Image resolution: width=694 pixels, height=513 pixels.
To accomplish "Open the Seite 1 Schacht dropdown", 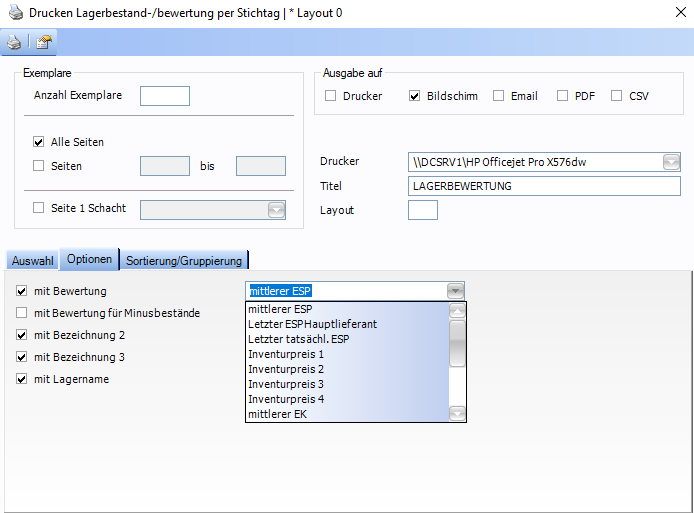I will point(276,209).
